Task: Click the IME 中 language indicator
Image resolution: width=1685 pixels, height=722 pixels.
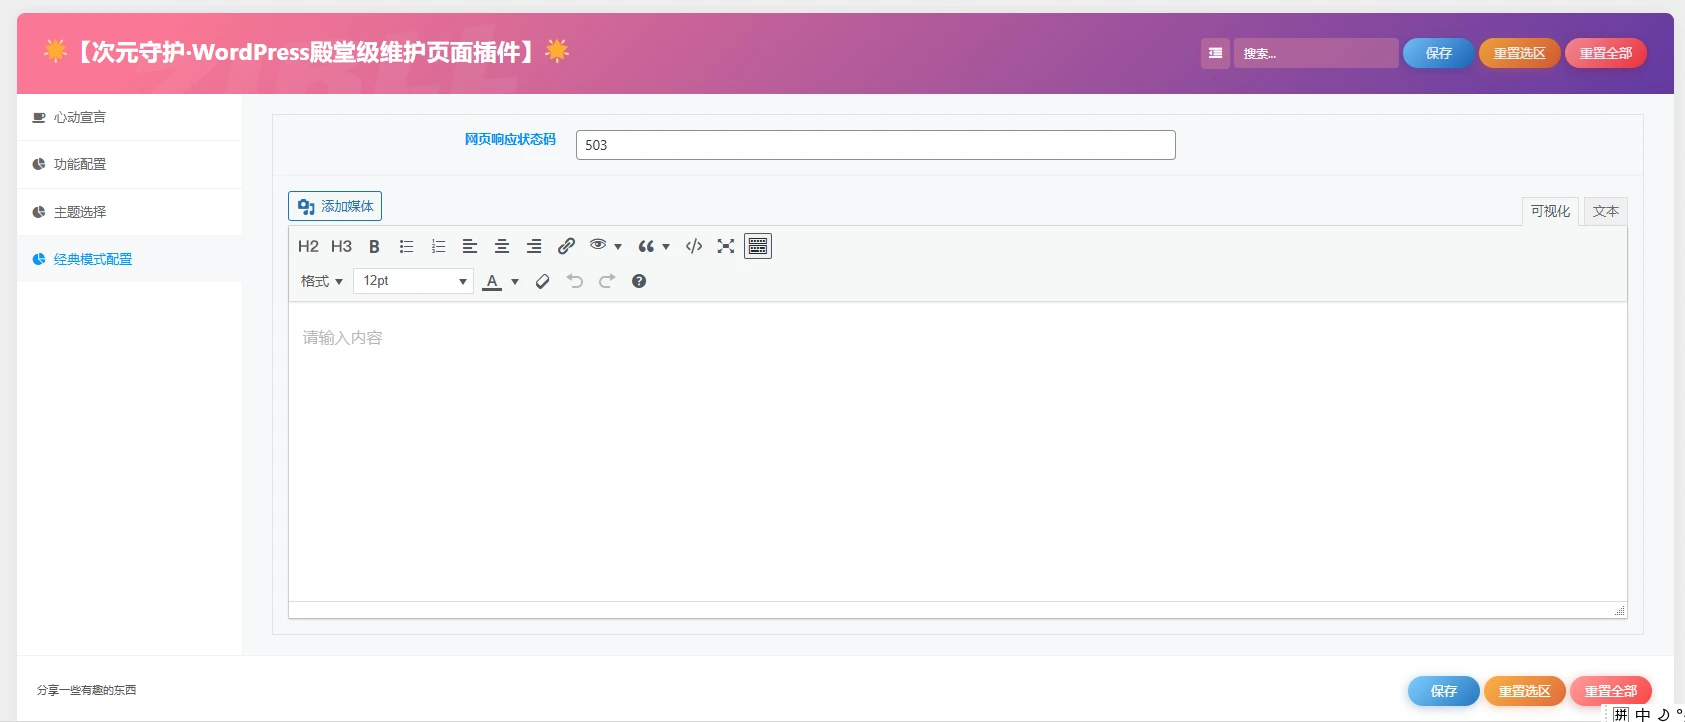Action: pyautogui.click(x=1643, y=714)
